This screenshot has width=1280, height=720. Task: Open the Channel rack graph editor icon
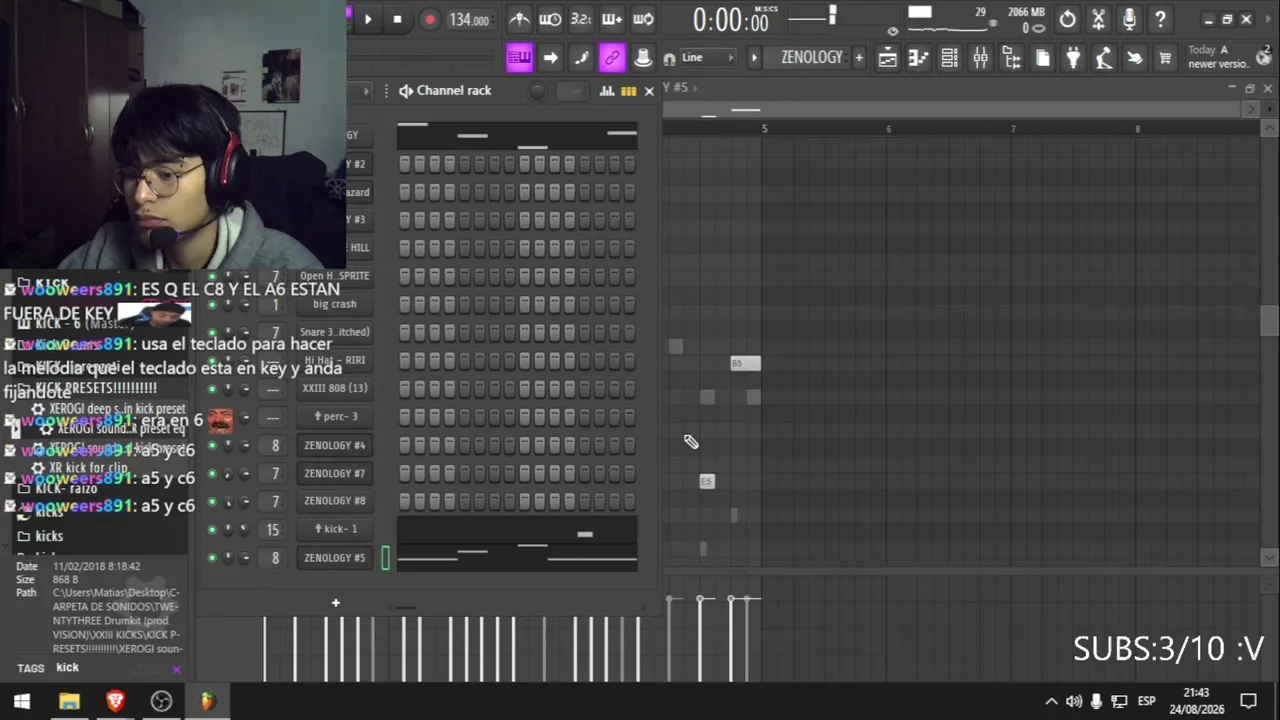point(607,91)
